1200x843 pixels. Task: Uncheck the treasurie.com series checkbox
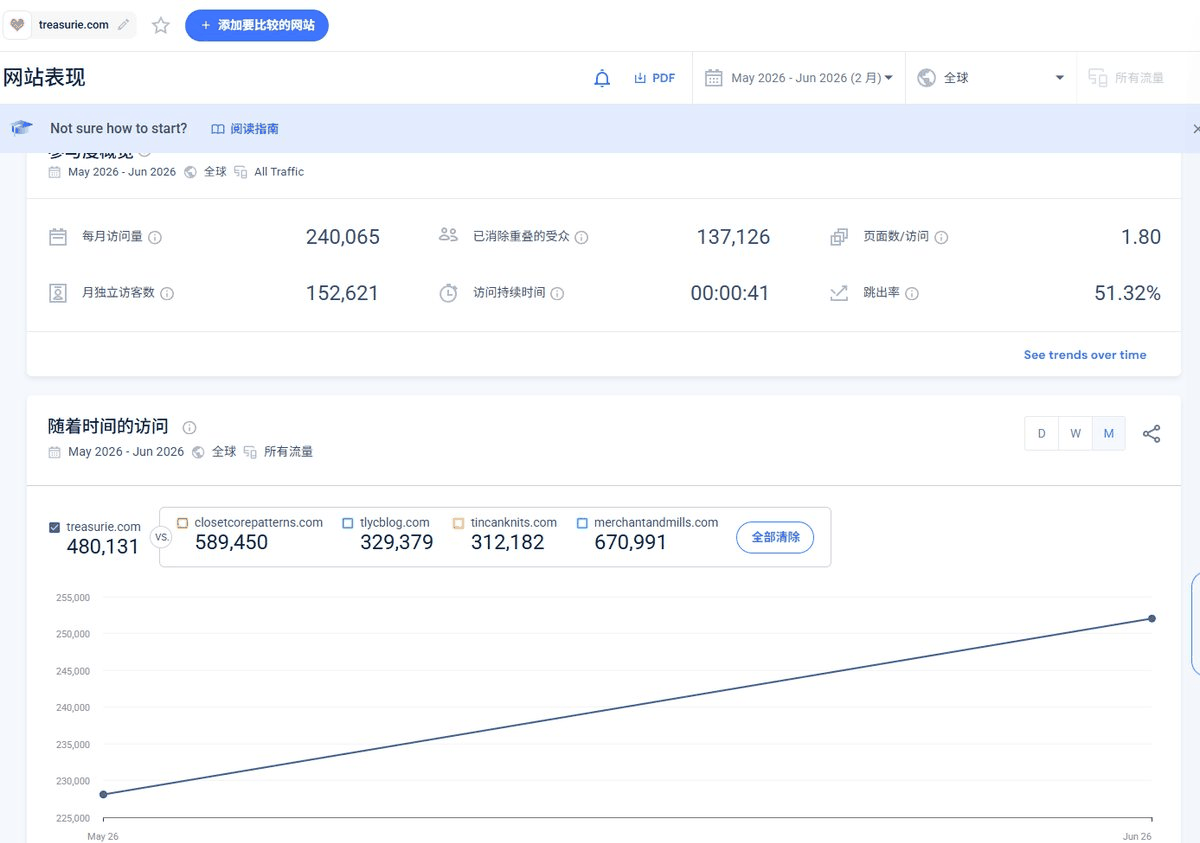pyautogui.click(x=54, y=527)
